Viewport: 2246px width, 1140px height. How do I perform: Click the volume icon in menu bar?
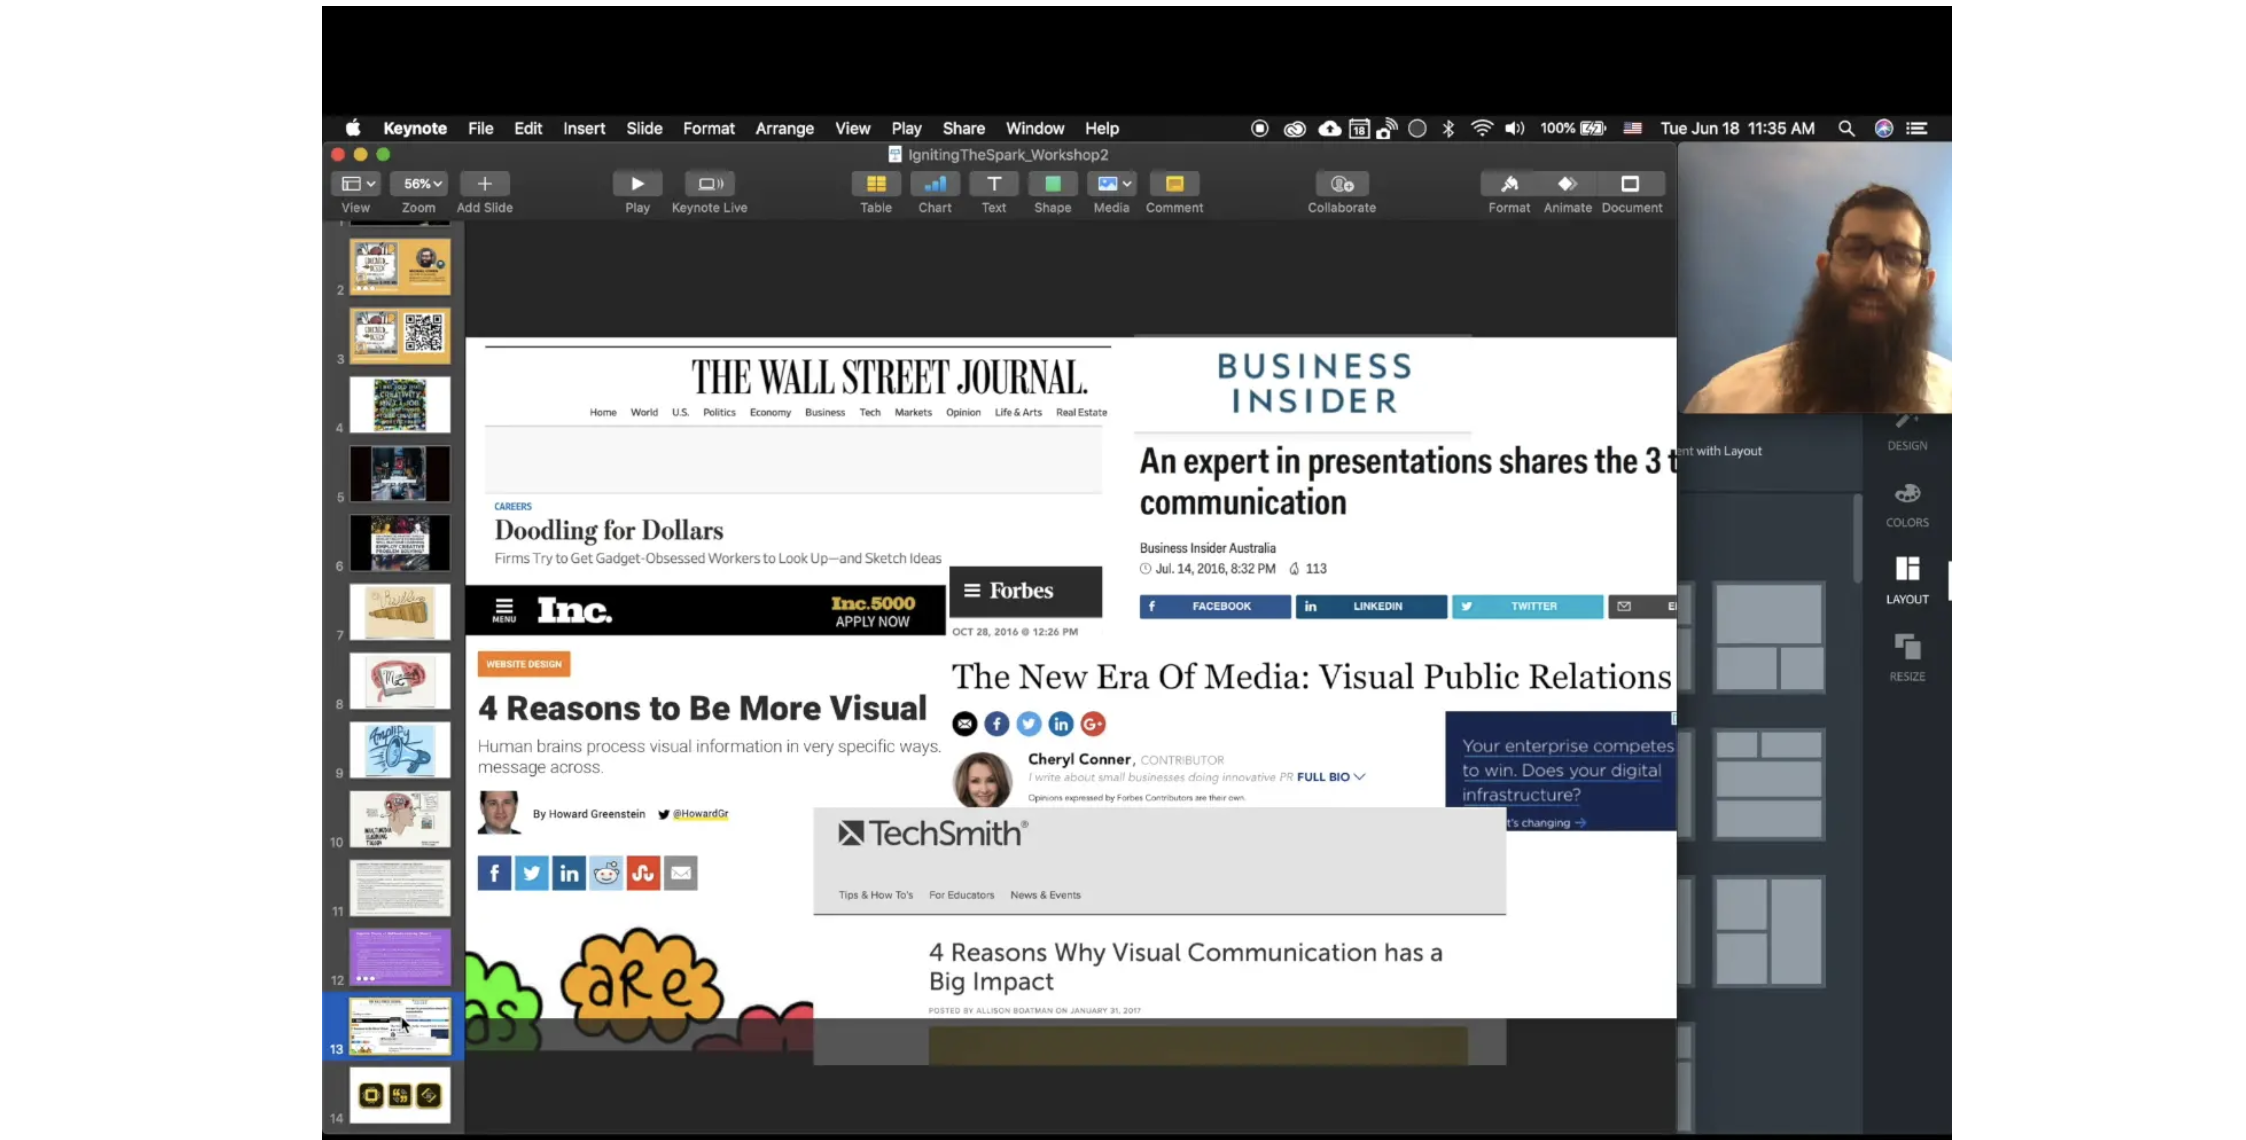(1515, 128)
